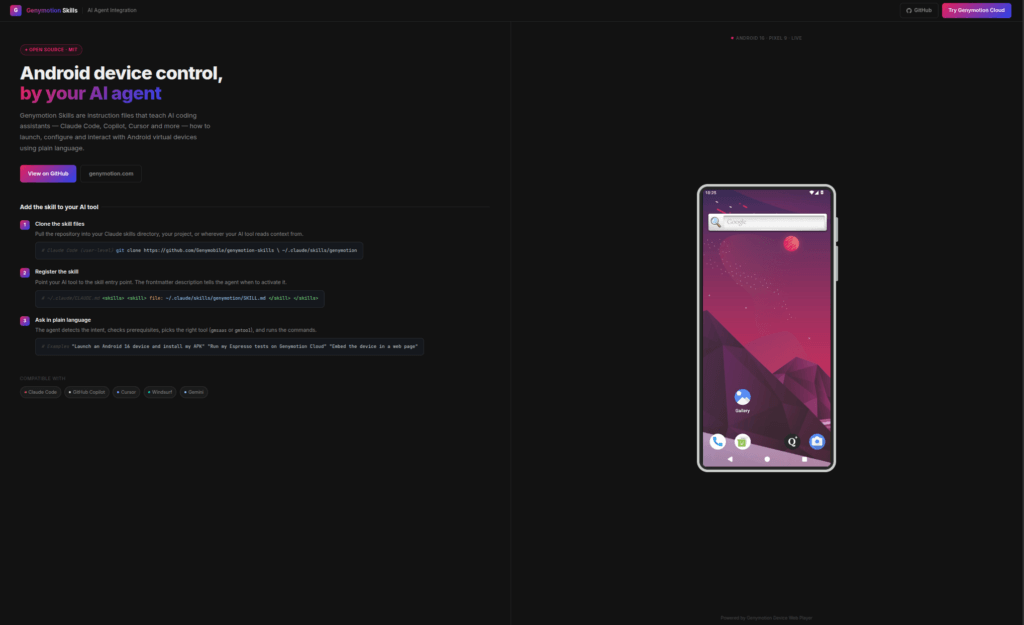Image resolution: width=1024 pixels, height=625 pixels.
Task: Open GitHub link in top navigation
Action: 918,10
